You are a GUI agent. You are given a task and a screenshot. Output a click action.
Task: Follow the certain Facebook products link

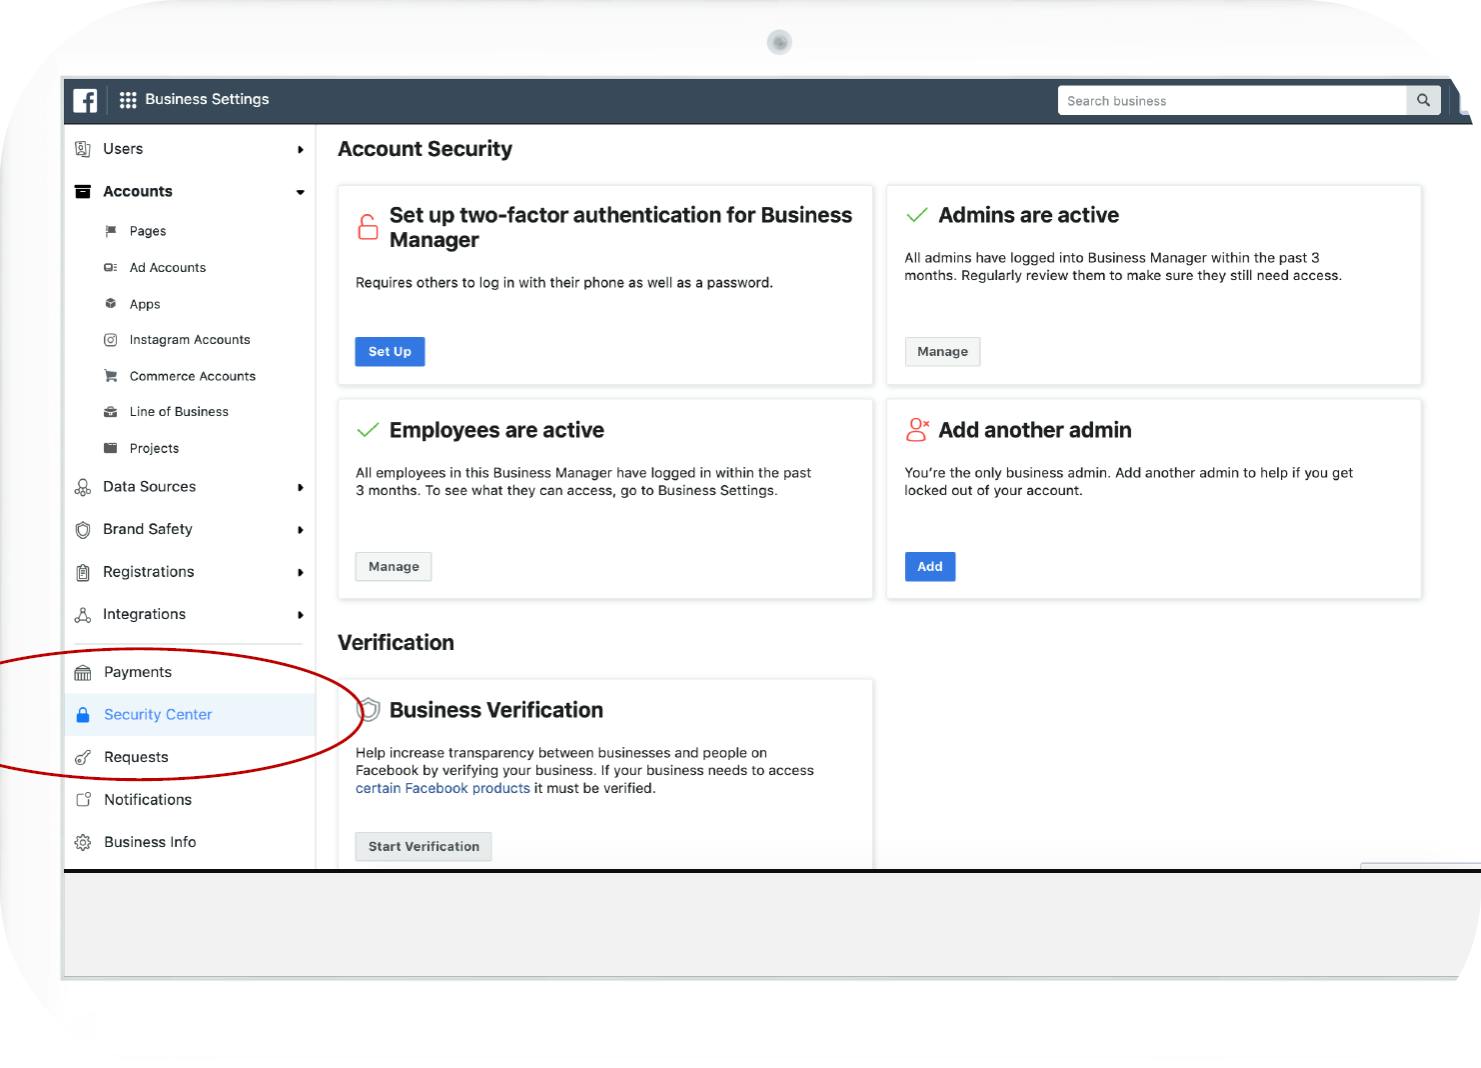[443, 789]
